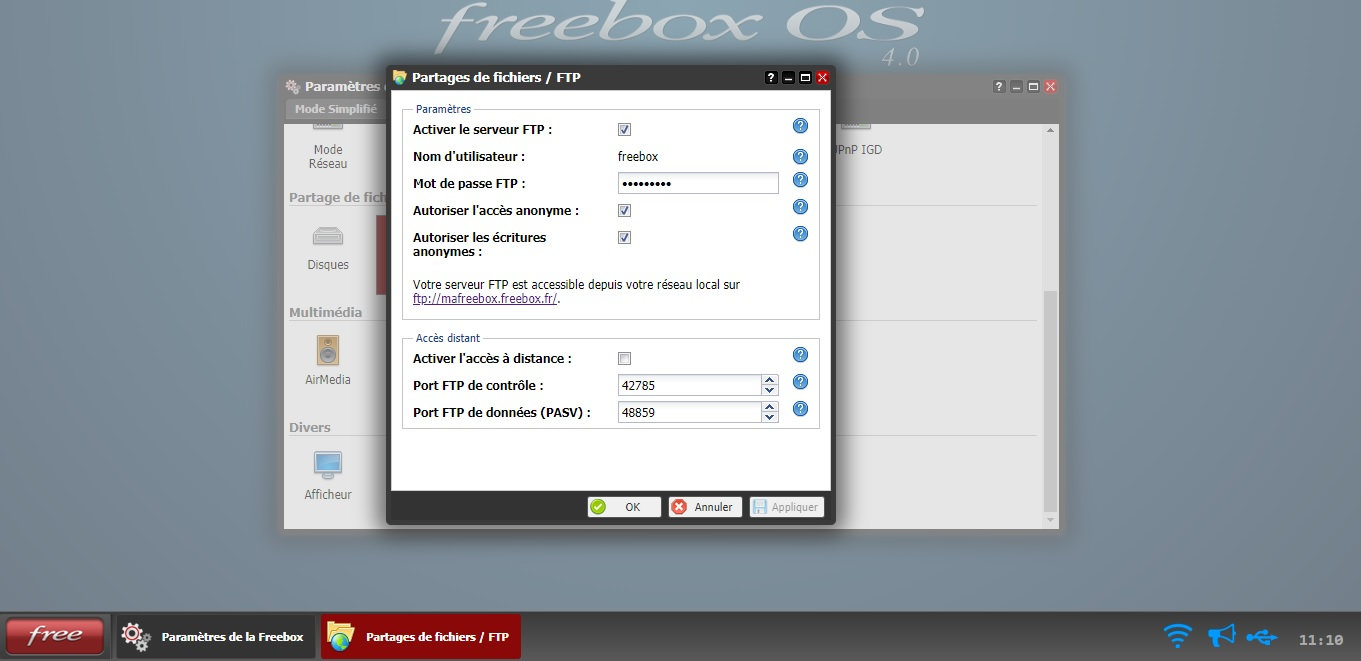Click the FTP dialog title bar help icon

click(771, 77)
